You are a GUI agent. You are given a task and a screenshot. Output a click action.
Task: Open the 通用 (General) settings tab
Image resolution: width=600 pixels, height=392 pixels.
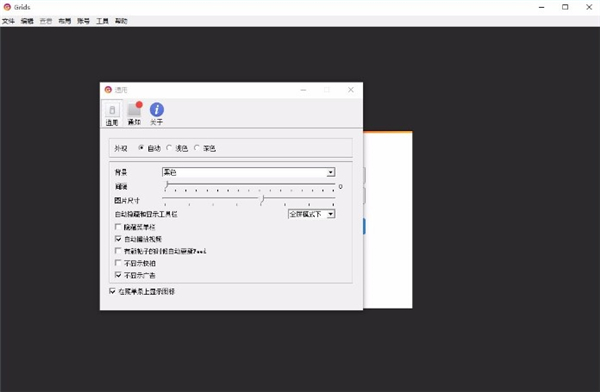point(112,114)
